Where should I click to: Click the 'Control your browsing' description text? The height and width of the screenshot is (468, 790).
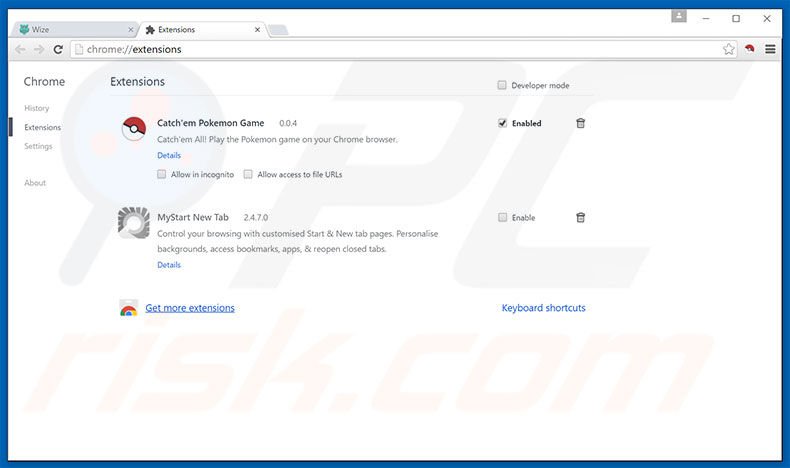(x=298, y=241)
